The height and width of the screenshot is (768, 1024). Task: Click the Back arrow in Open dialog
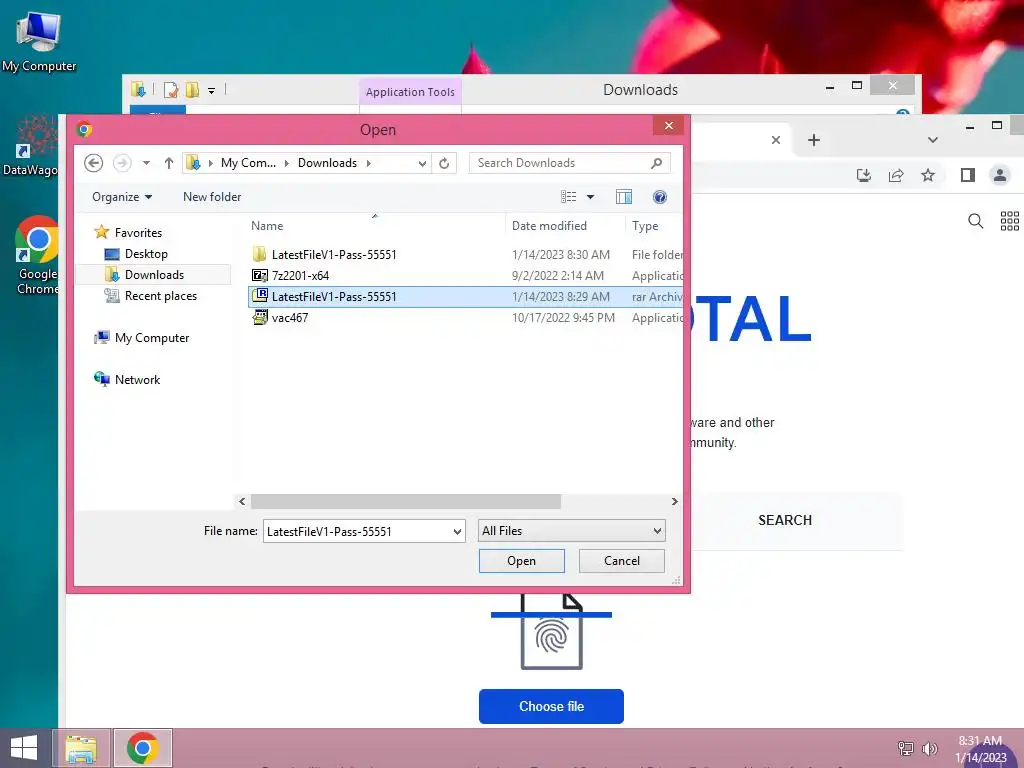(x=93, y=163)
